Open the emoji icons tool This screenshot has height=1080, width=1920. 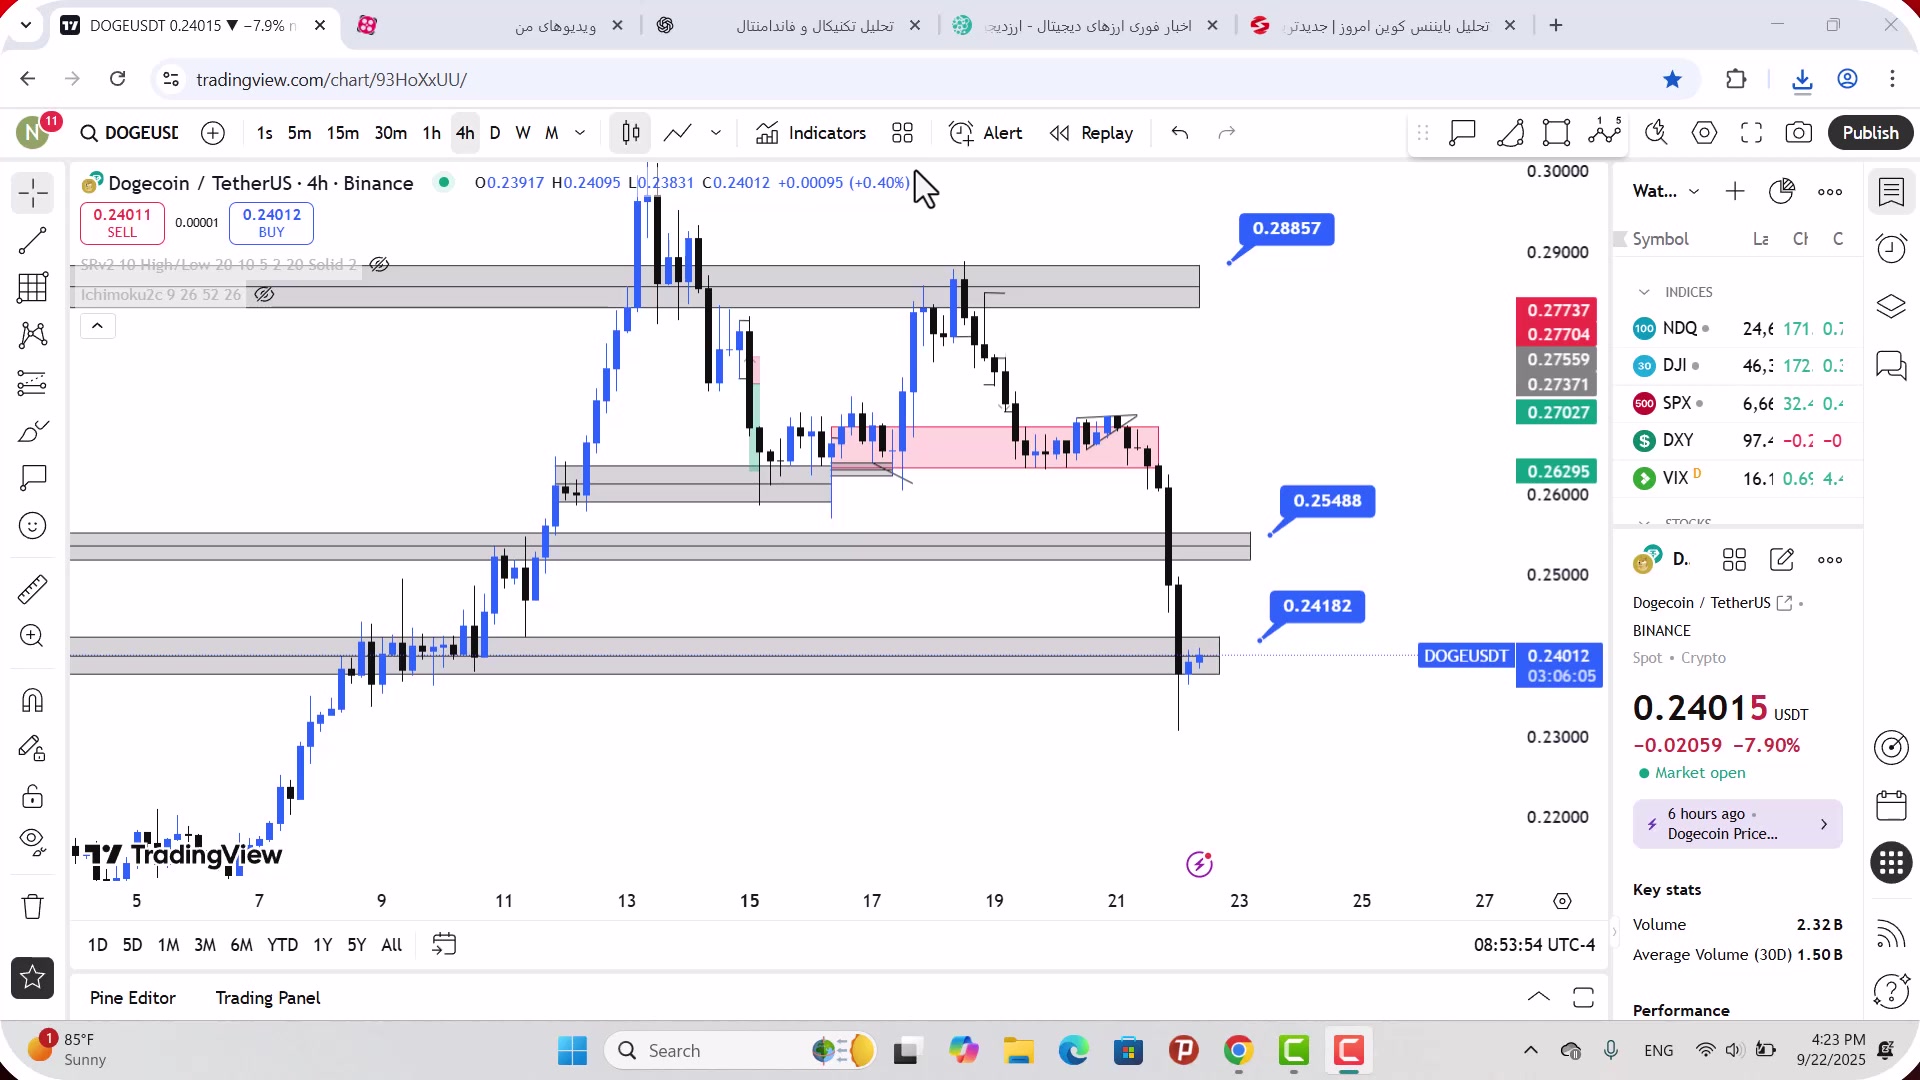[x=32, y=526]
